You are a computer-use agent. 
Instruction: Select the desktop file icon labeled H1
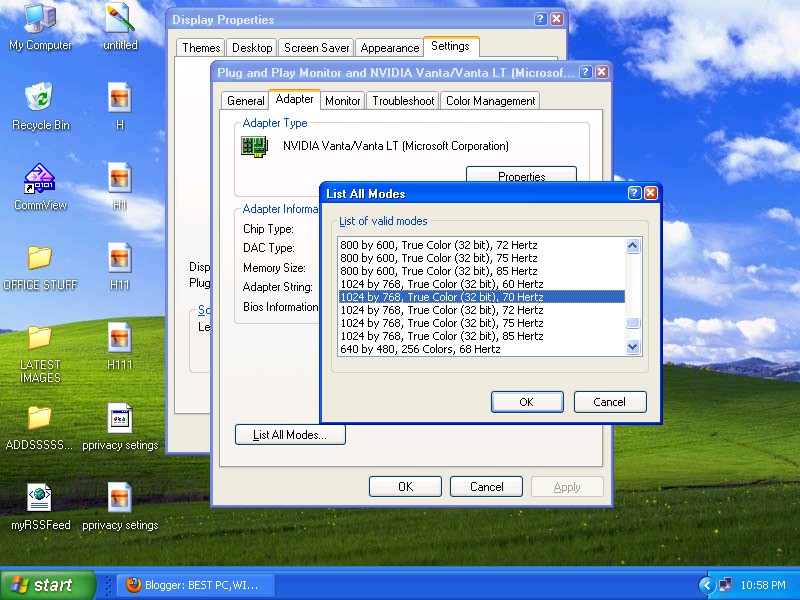pos(120,177)
